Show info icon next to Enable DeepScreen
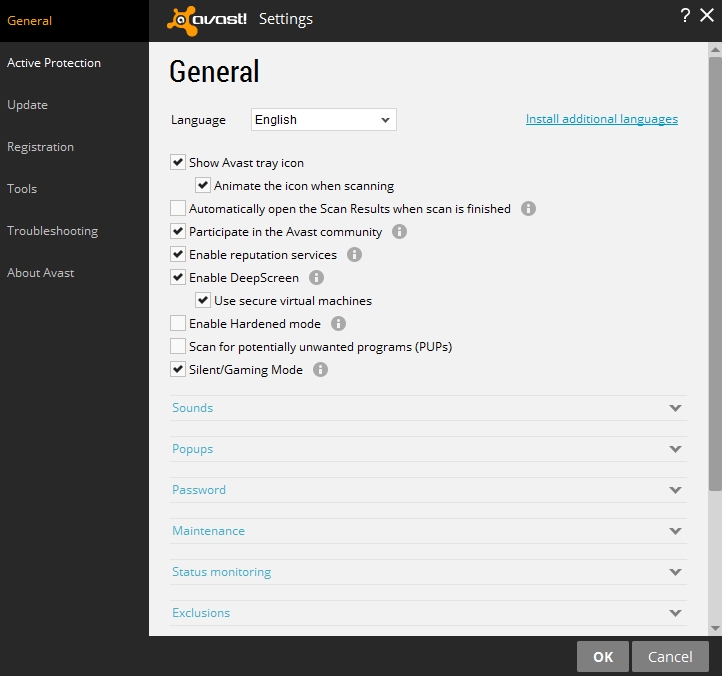 [x=316, y=278]
